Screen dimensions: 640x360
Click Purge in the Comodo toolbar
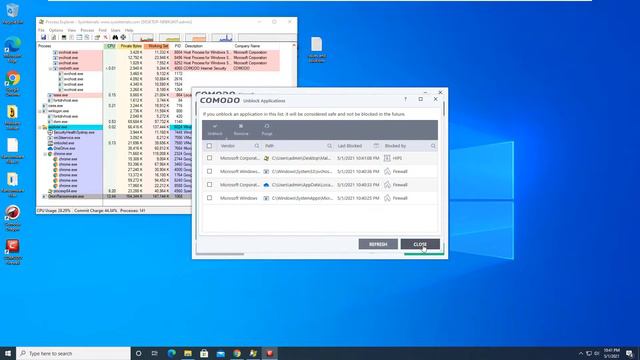[267, 130]
